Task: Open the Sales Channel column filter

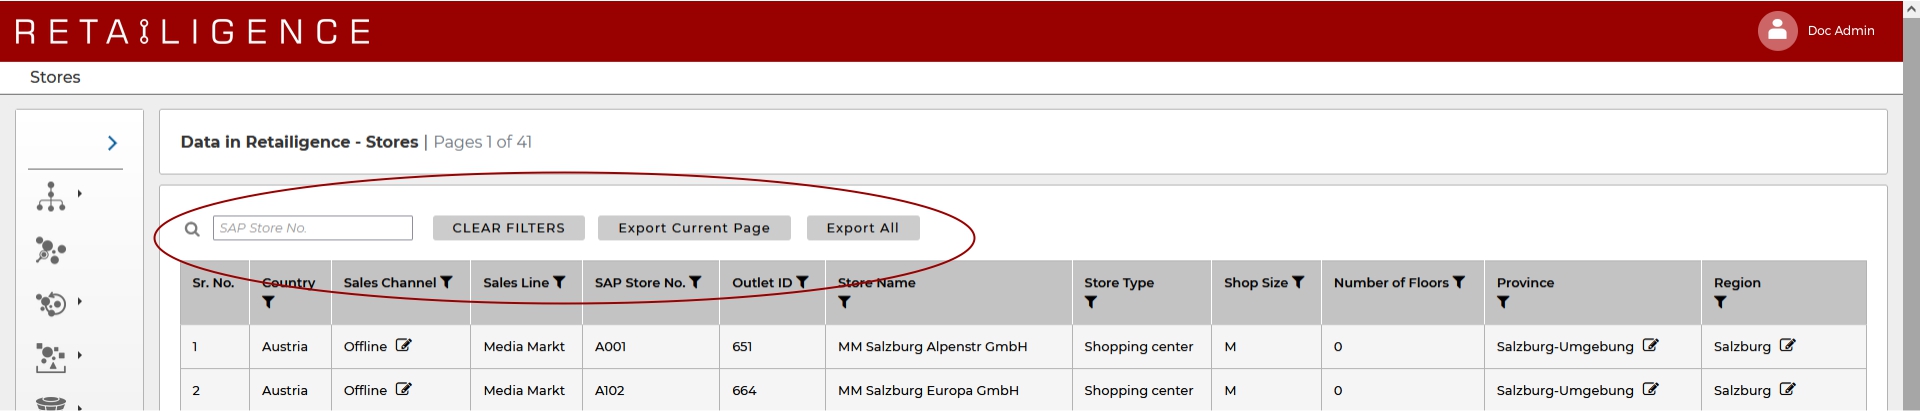Action: click(x=447, y=283)
